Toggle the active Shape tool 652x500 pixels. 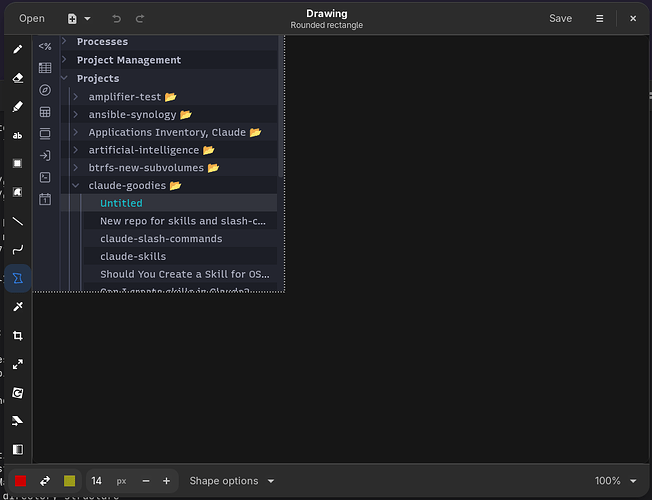[17, 278]
